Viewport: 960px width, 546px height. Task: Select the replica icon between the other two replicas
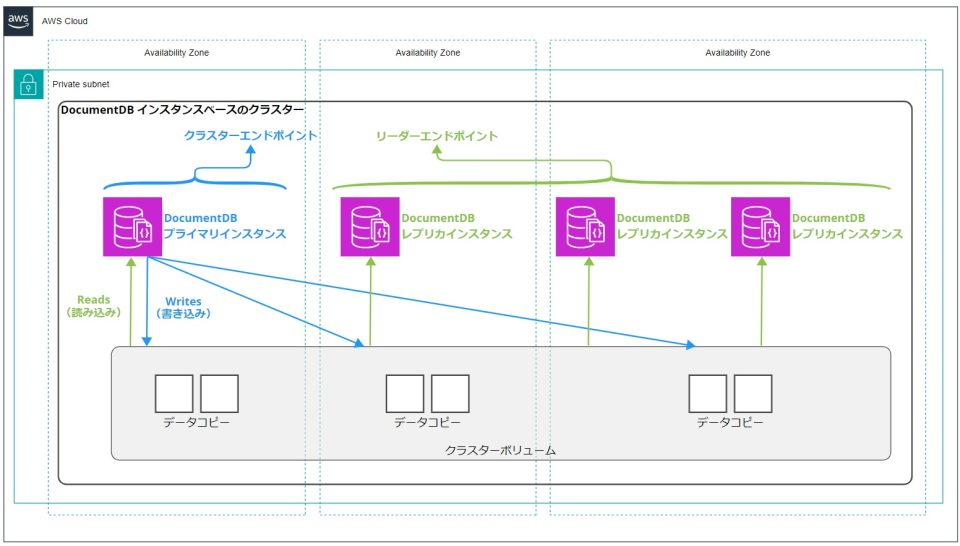[585, 226]
